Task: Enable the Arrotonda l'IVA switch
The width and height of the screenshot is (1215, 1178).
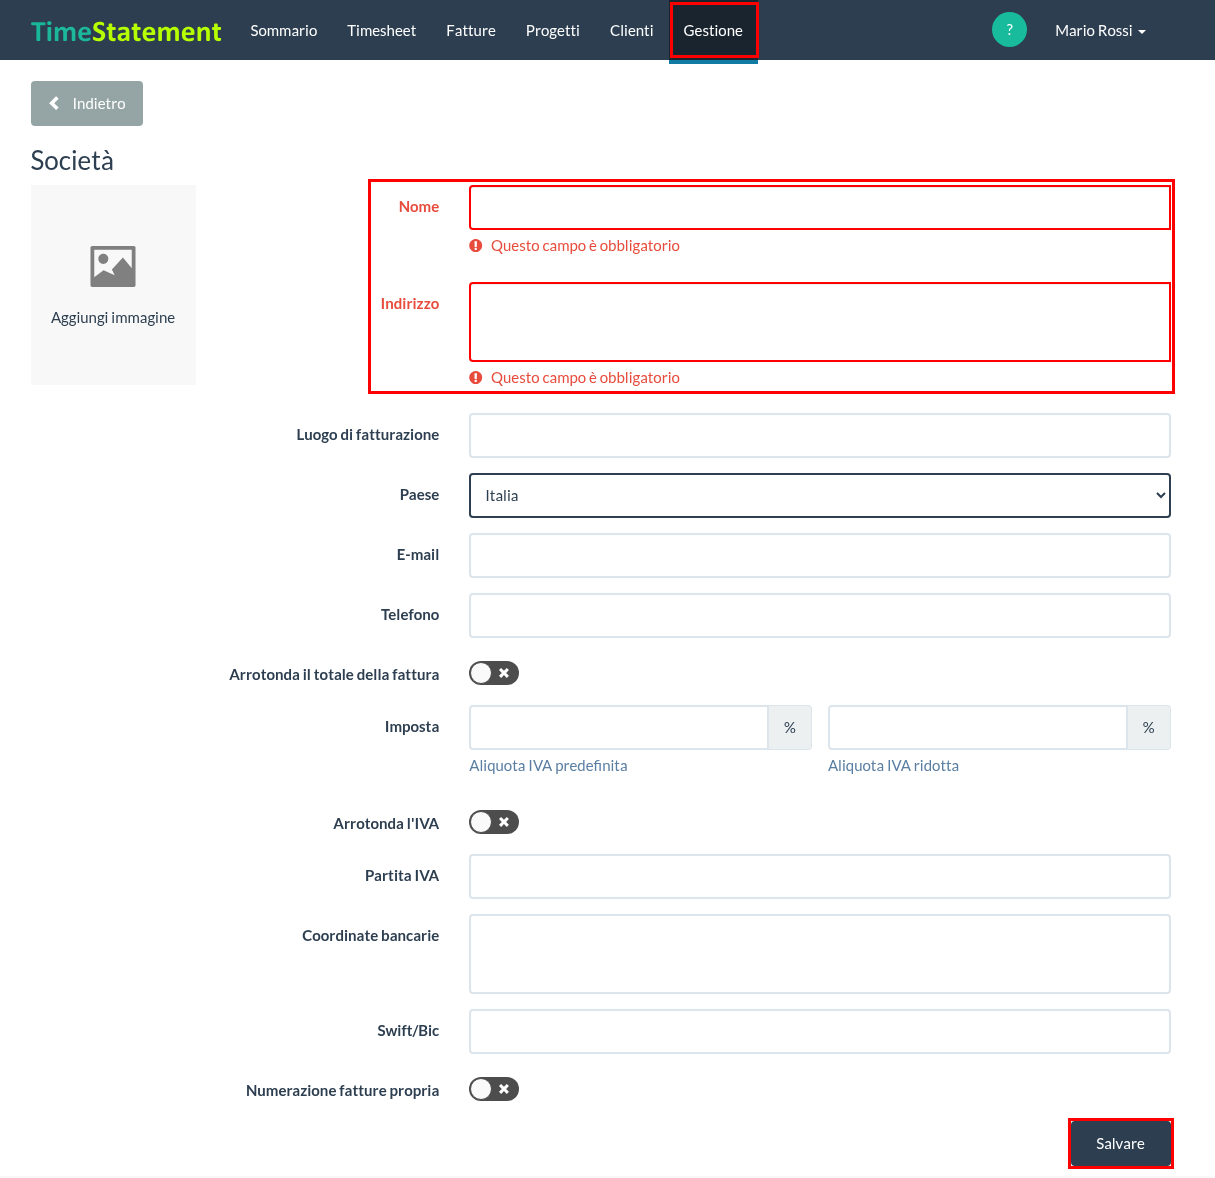Action: pos(494,822)
